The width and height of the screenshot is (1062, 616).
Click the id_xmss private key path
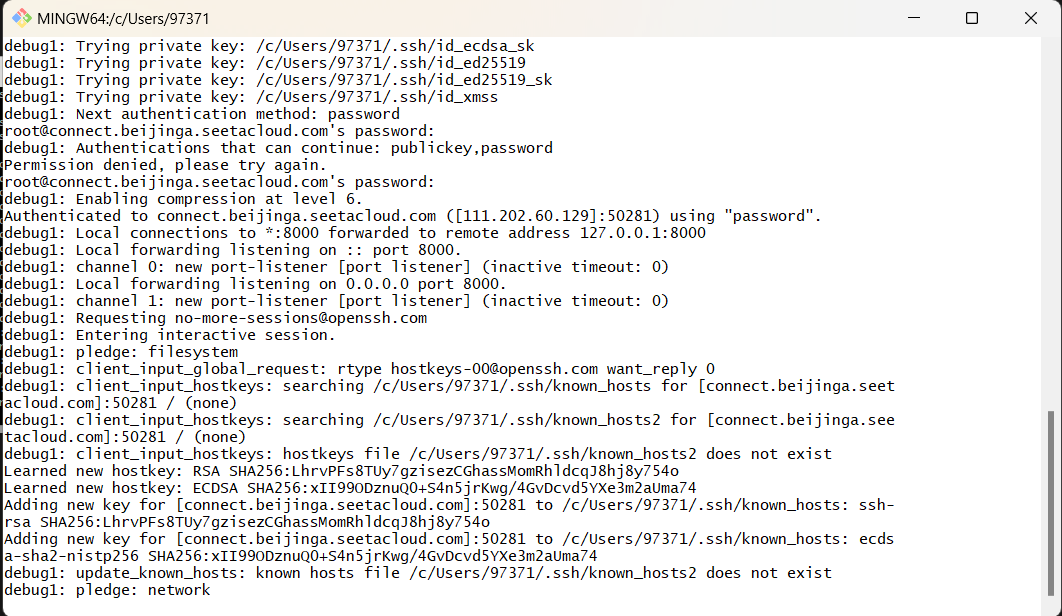click(x=377, y=97)
